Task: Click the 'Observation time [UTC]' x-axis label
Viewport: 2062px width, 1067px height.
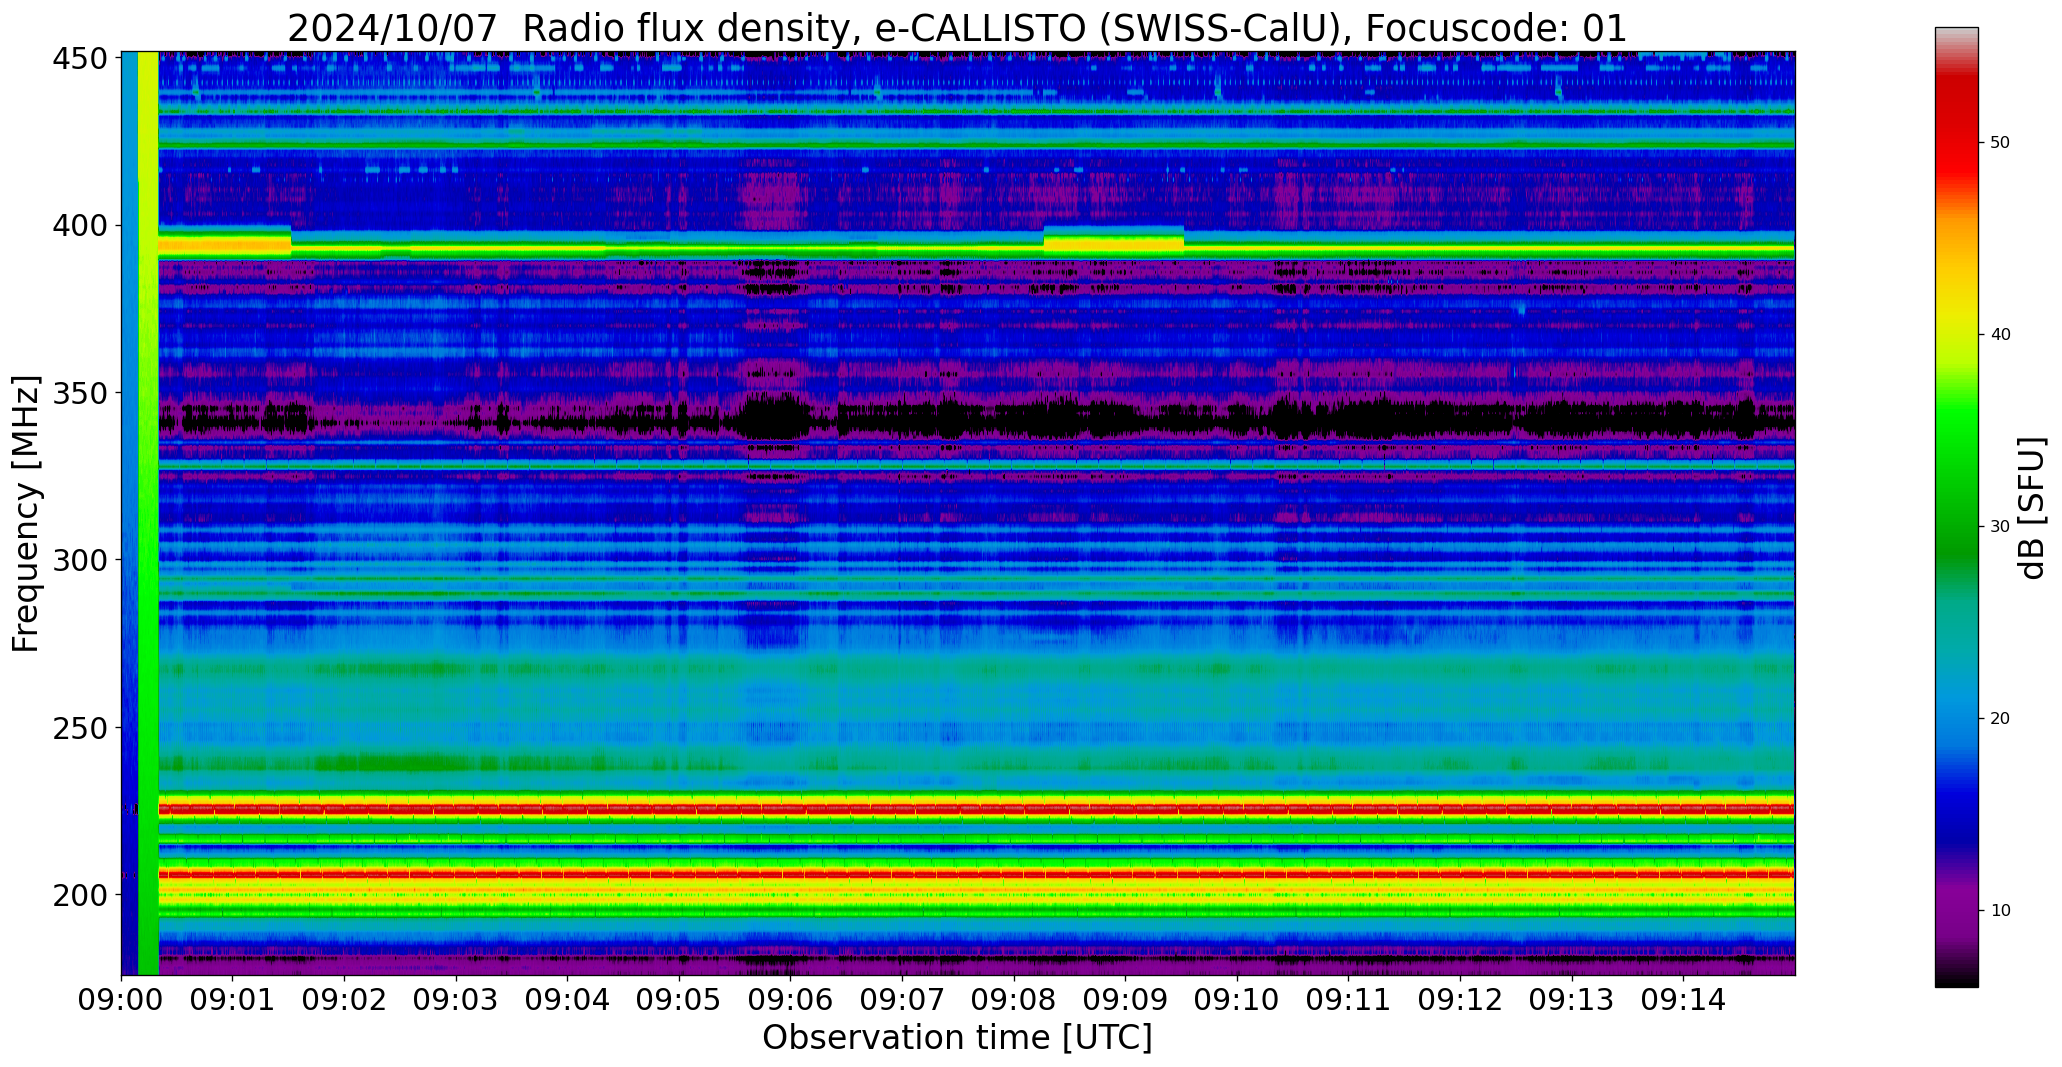Action: pyautogui.click(x=957, y=1037)
